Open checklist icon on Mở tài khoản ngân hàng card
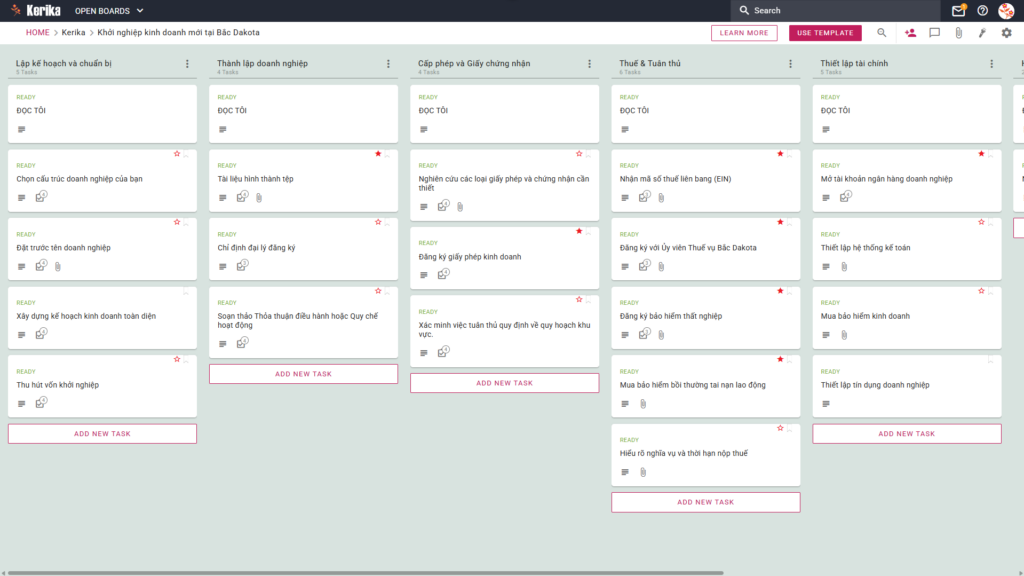Viewport: 1024px width, 576px height. point(846,197)
